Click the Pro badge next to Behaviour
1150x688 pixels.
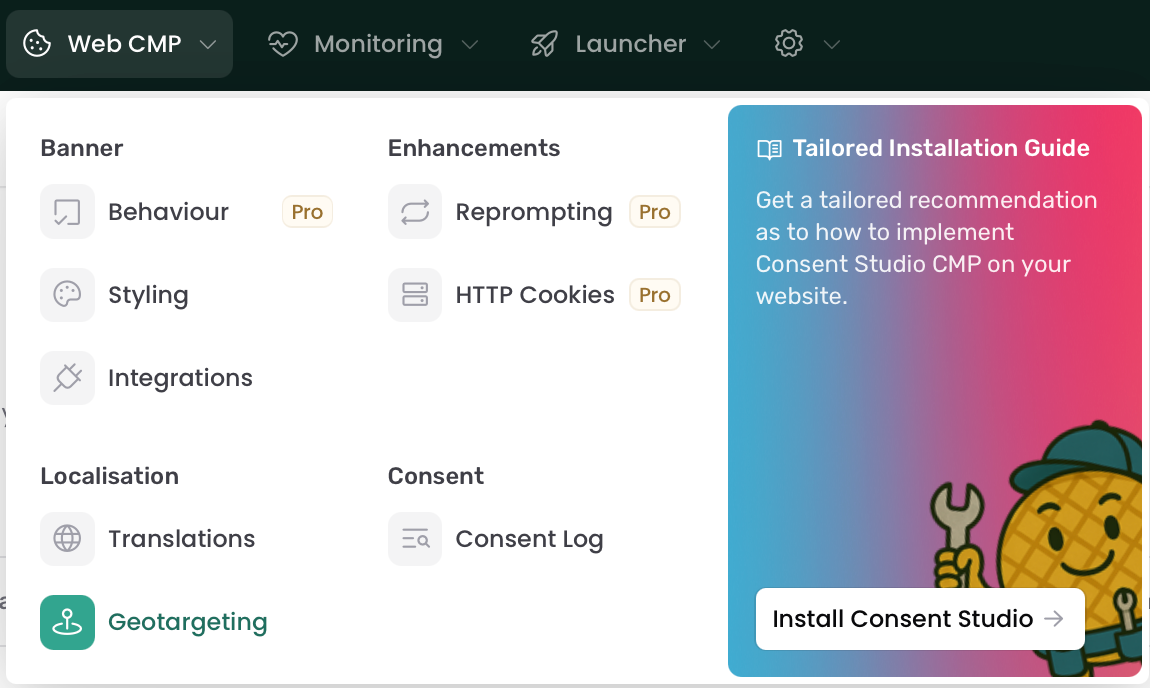pos(307,212)
